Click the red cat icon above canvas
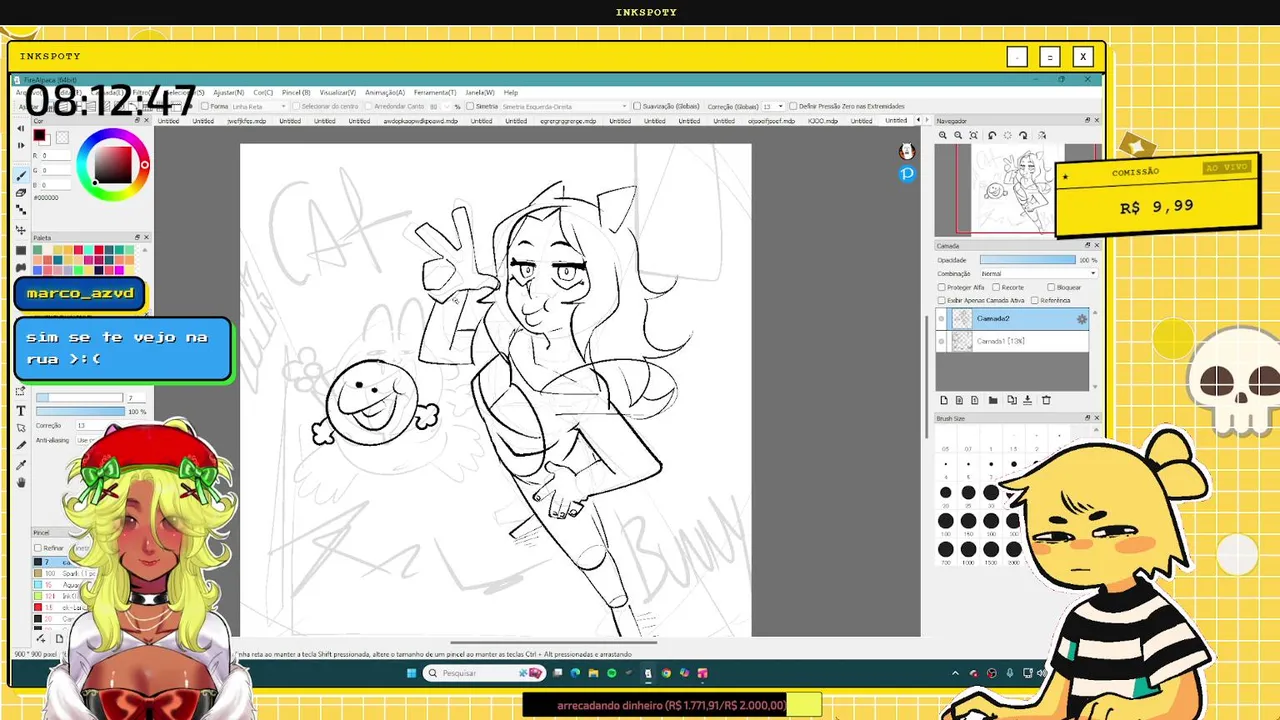1280x720 pixels. 906,152
